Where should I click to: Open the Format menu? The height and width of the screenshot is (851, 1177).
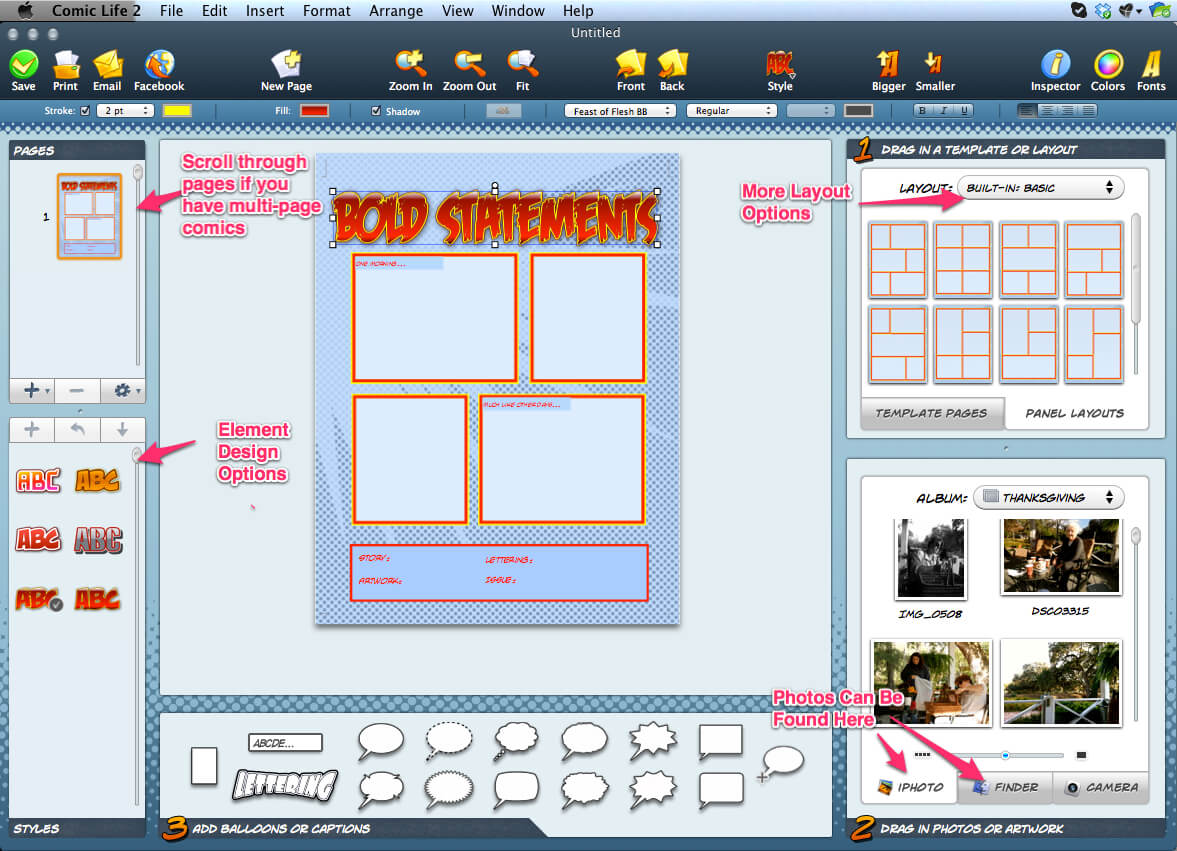(327, 11)
